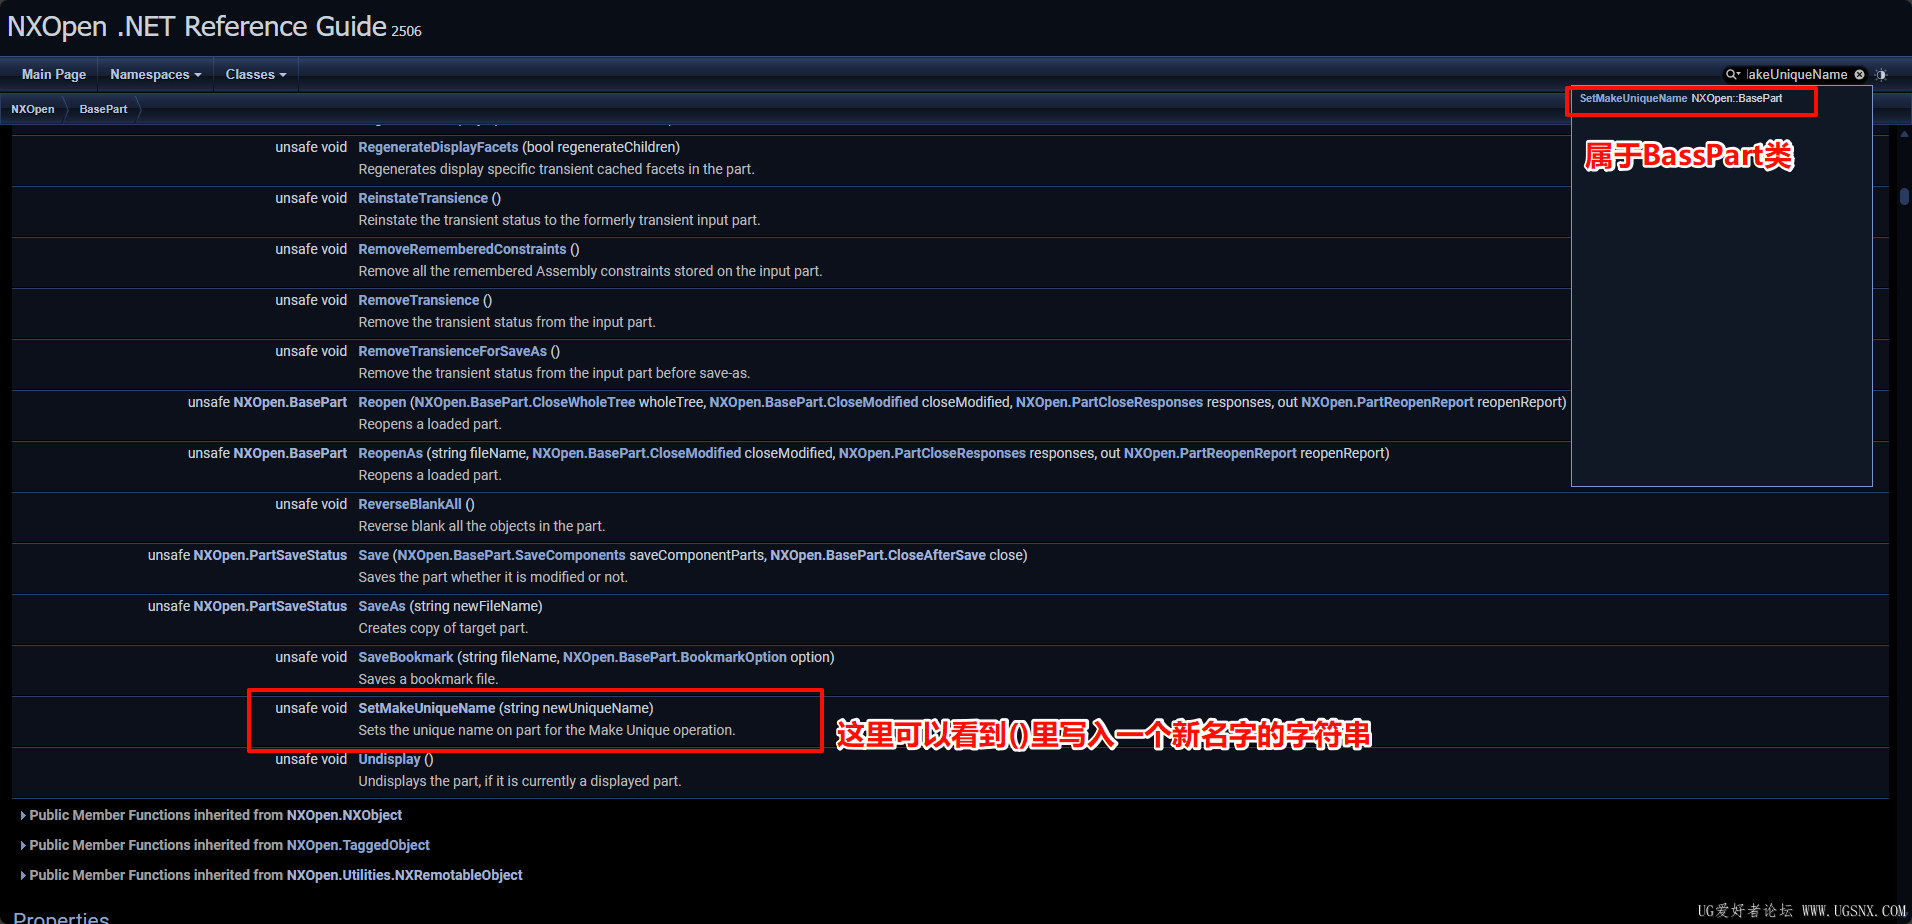Open the RemoveRememberedConstraints method link
Screen dimensions: 1912x924
point(462,249)
